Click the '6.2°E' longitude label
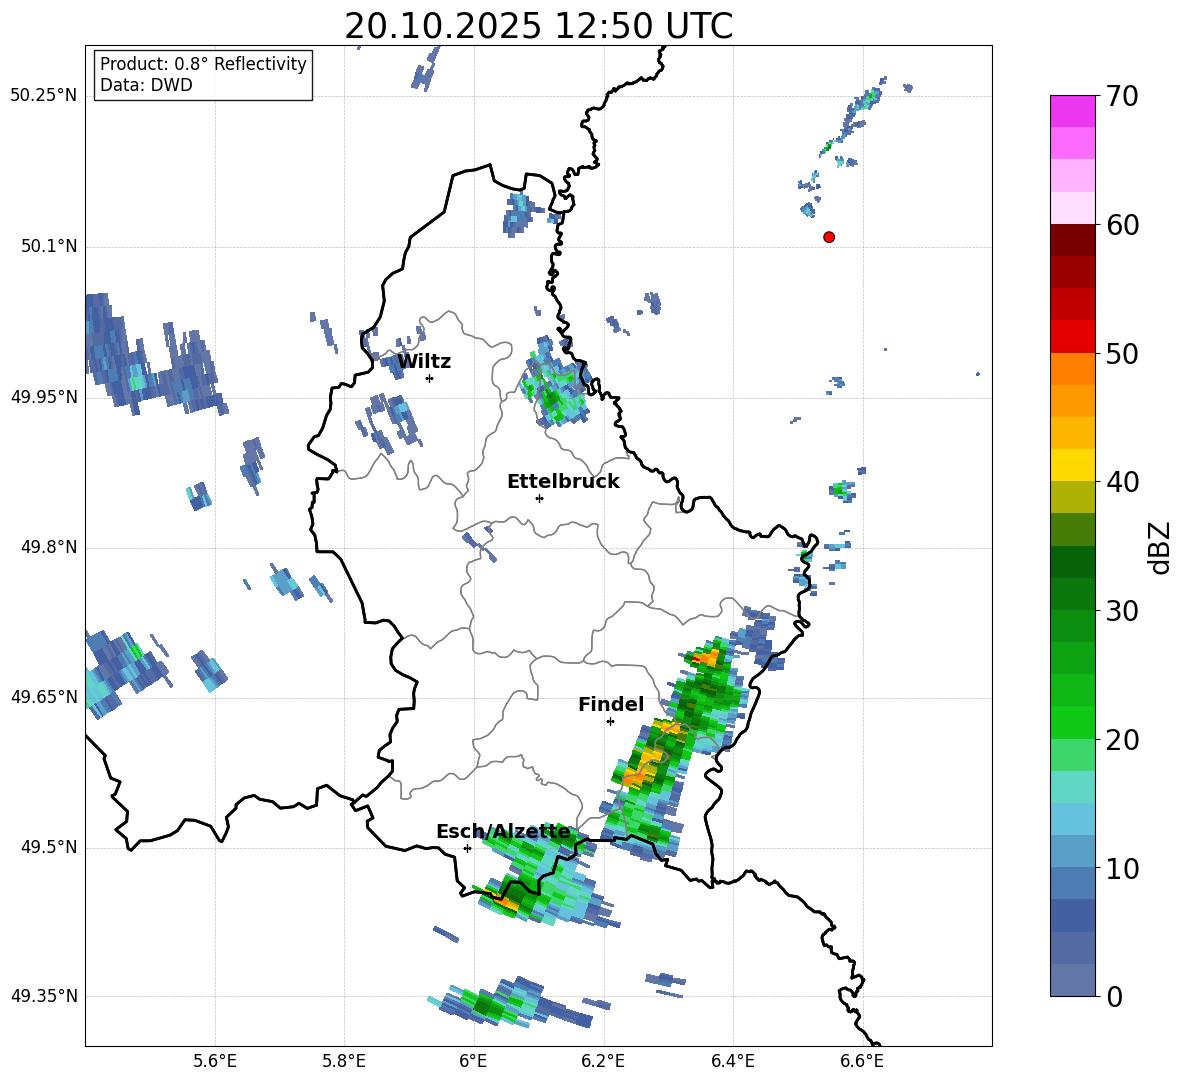The image size is (1184, 1081). [x=603, y=1061]
